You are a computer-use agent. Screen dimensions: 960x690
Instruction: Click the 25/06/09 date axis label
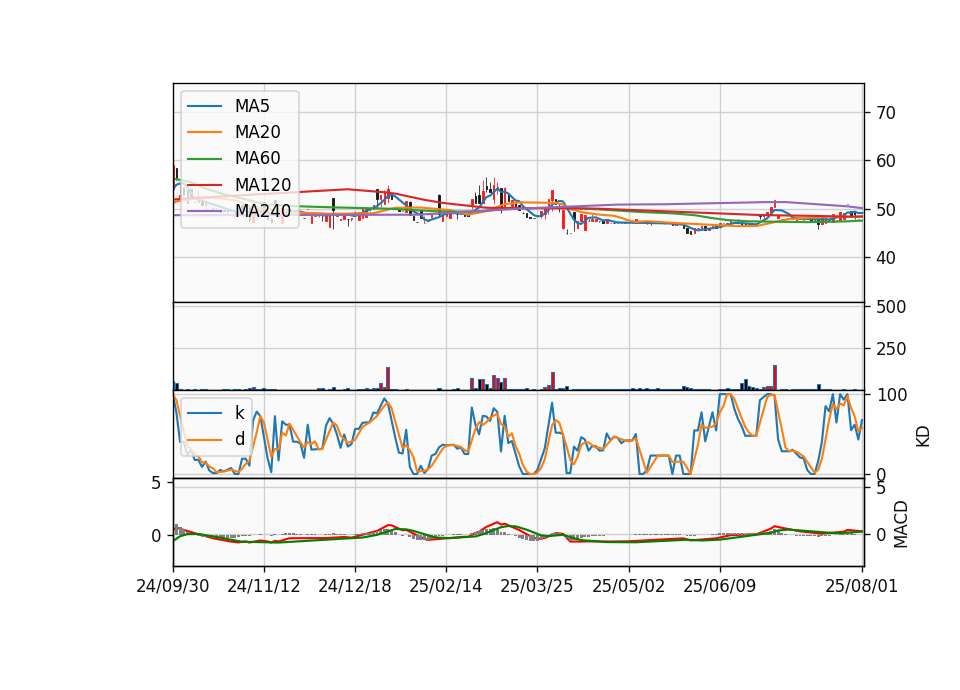tap(719, 586)
